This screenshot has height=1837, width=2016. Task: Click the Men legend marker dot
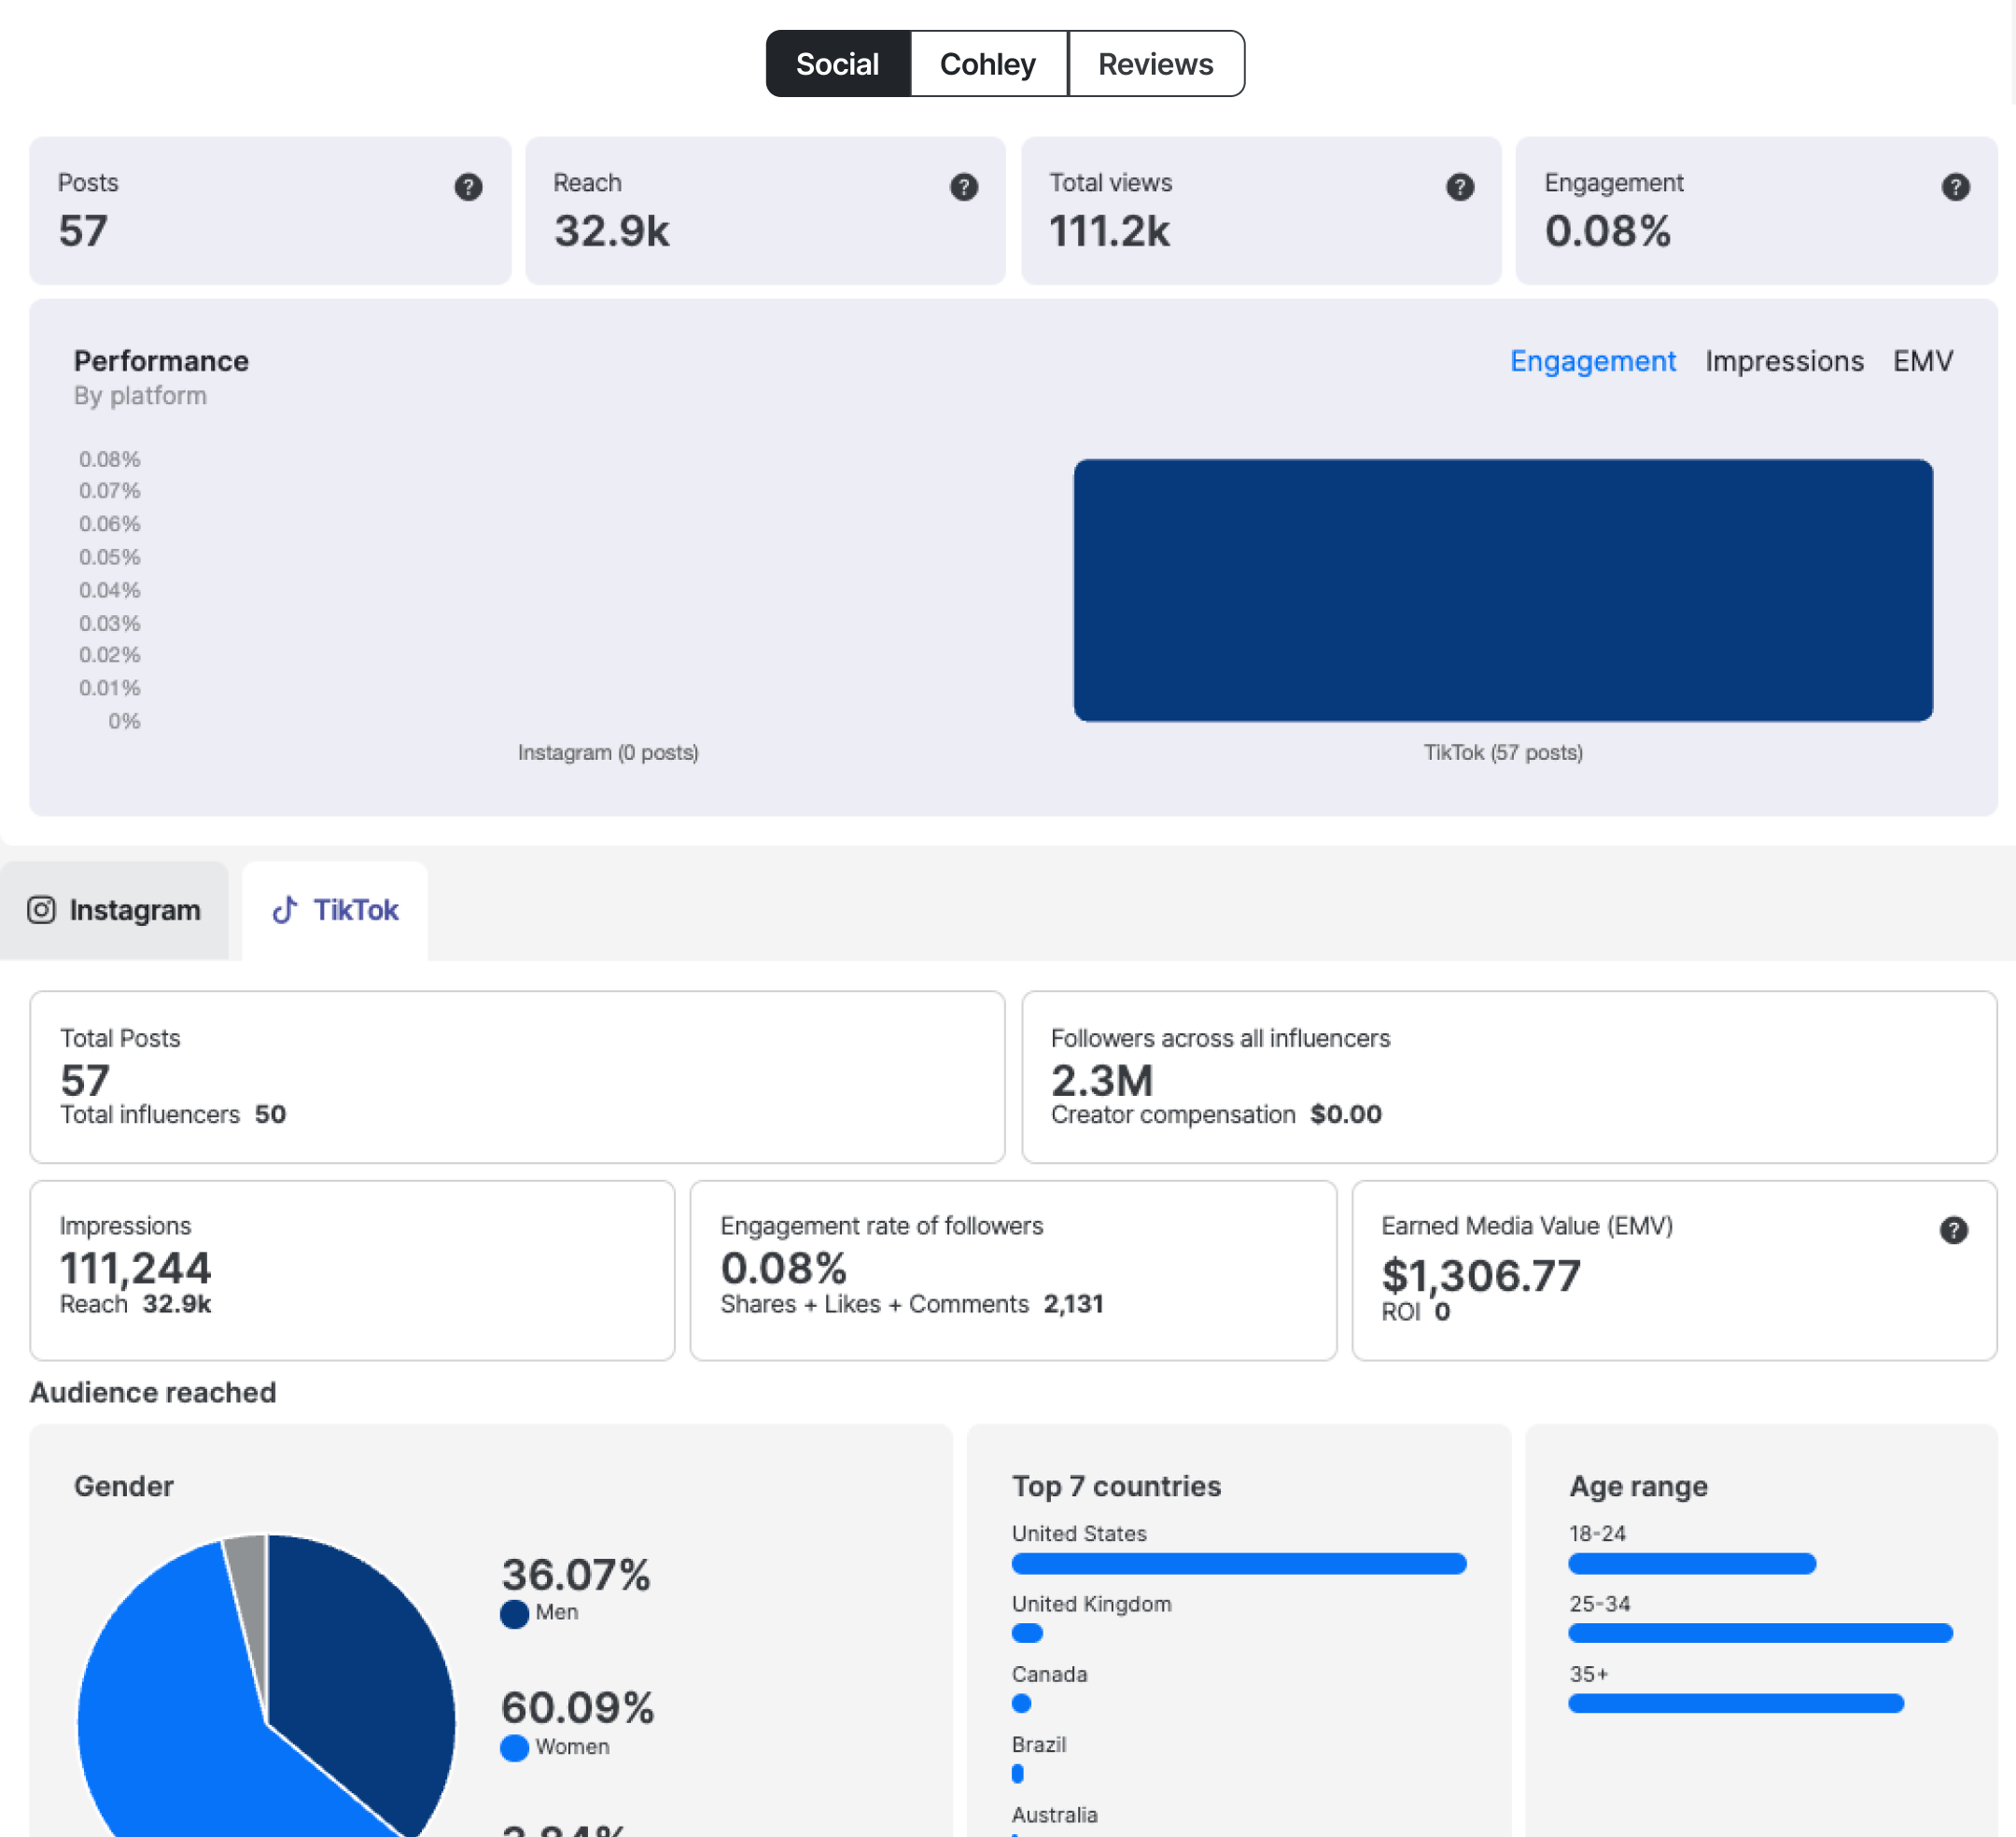point(513,1612)
